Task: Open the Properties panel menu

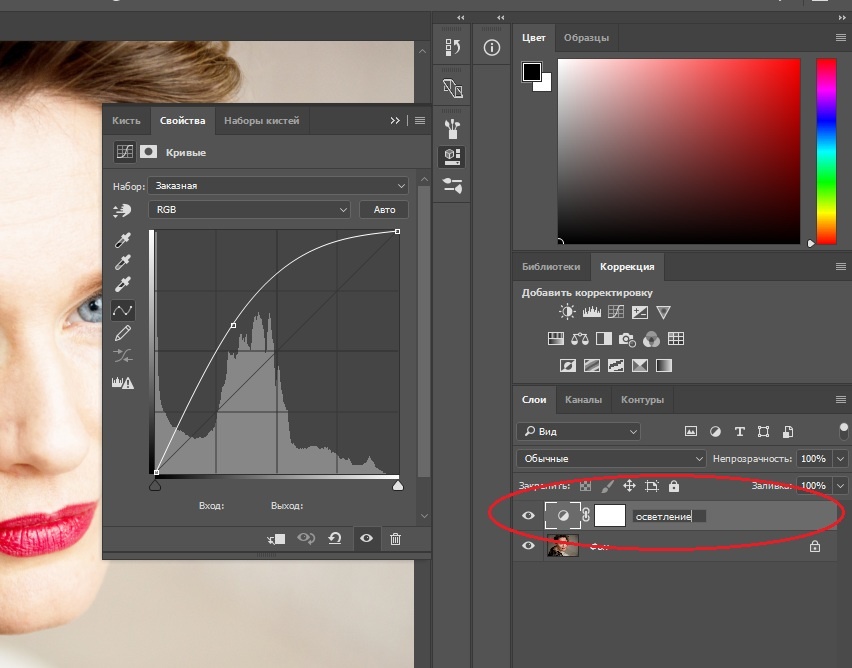Action: point(420,121)
